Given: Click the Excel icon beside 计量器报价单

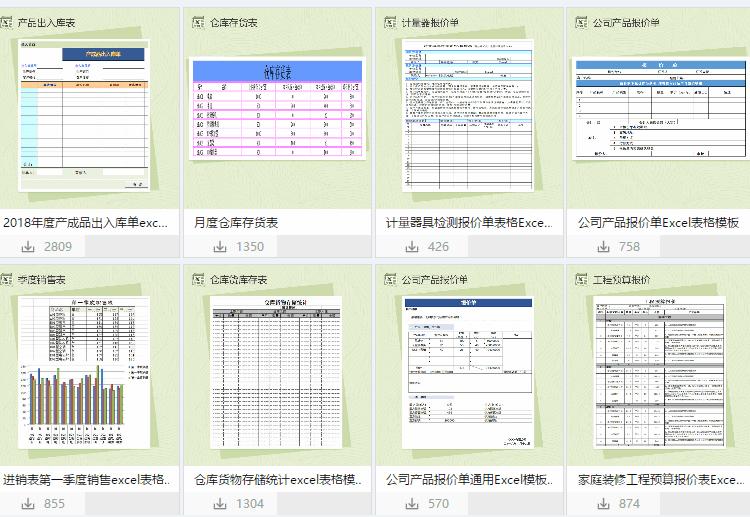Looking at the screenshot, I should pos(390,22).
